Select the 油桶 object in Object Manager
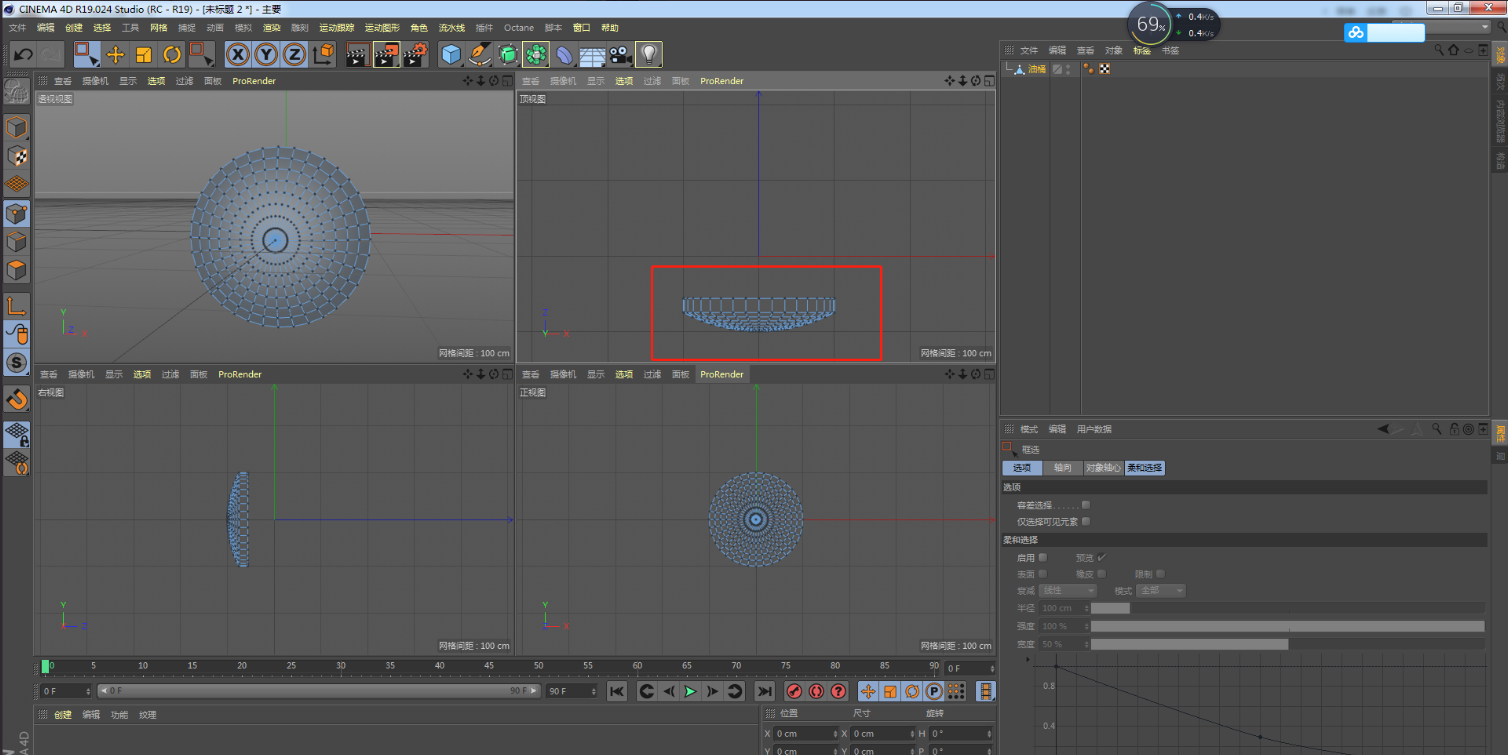The width and height of the screenshot is (1508, 755). (x=1036, y=69)
